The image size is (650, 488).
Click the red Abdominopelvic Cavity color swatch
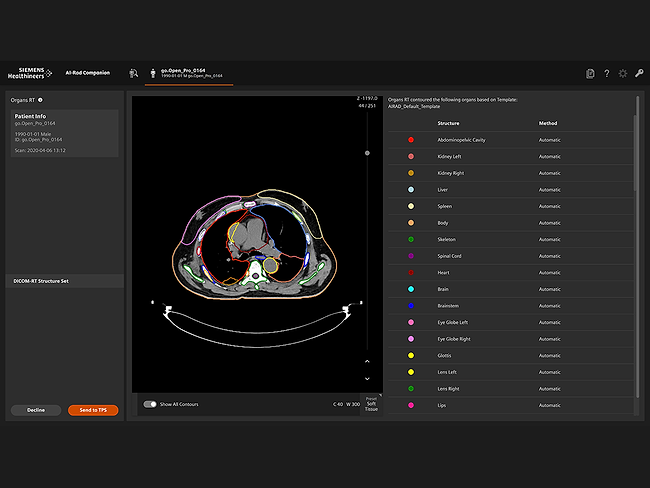(411, 140)
